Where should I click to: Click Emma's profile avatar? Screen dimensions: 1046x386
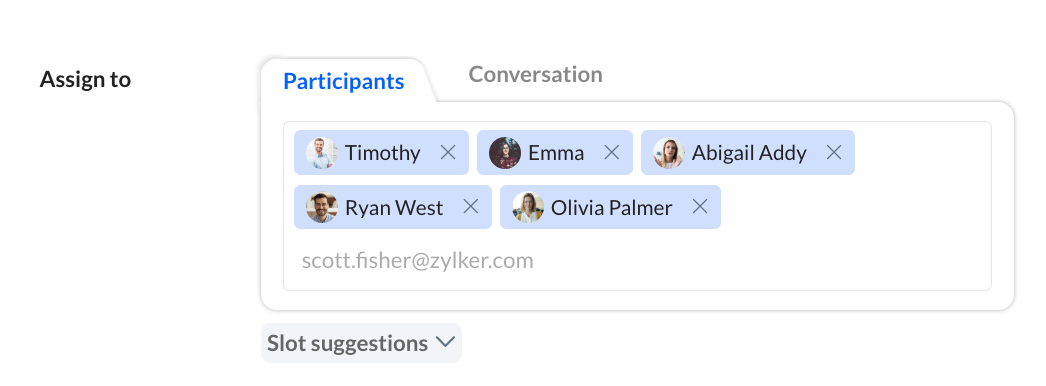point(505,153)
